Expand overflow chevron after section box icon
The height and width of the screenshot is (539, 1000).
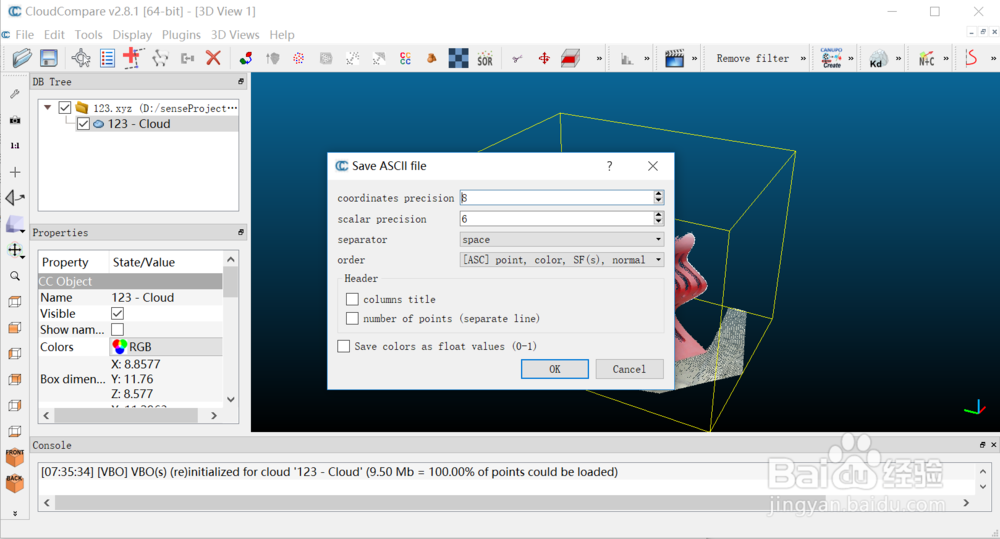[x=599, y=59]
